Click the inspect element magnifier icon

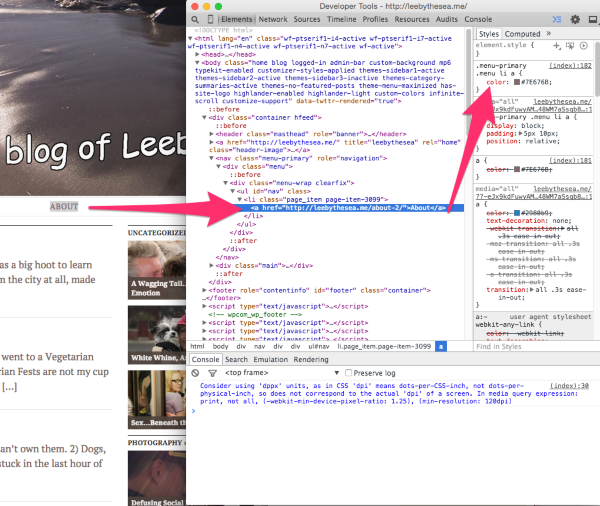pos(194,19)
